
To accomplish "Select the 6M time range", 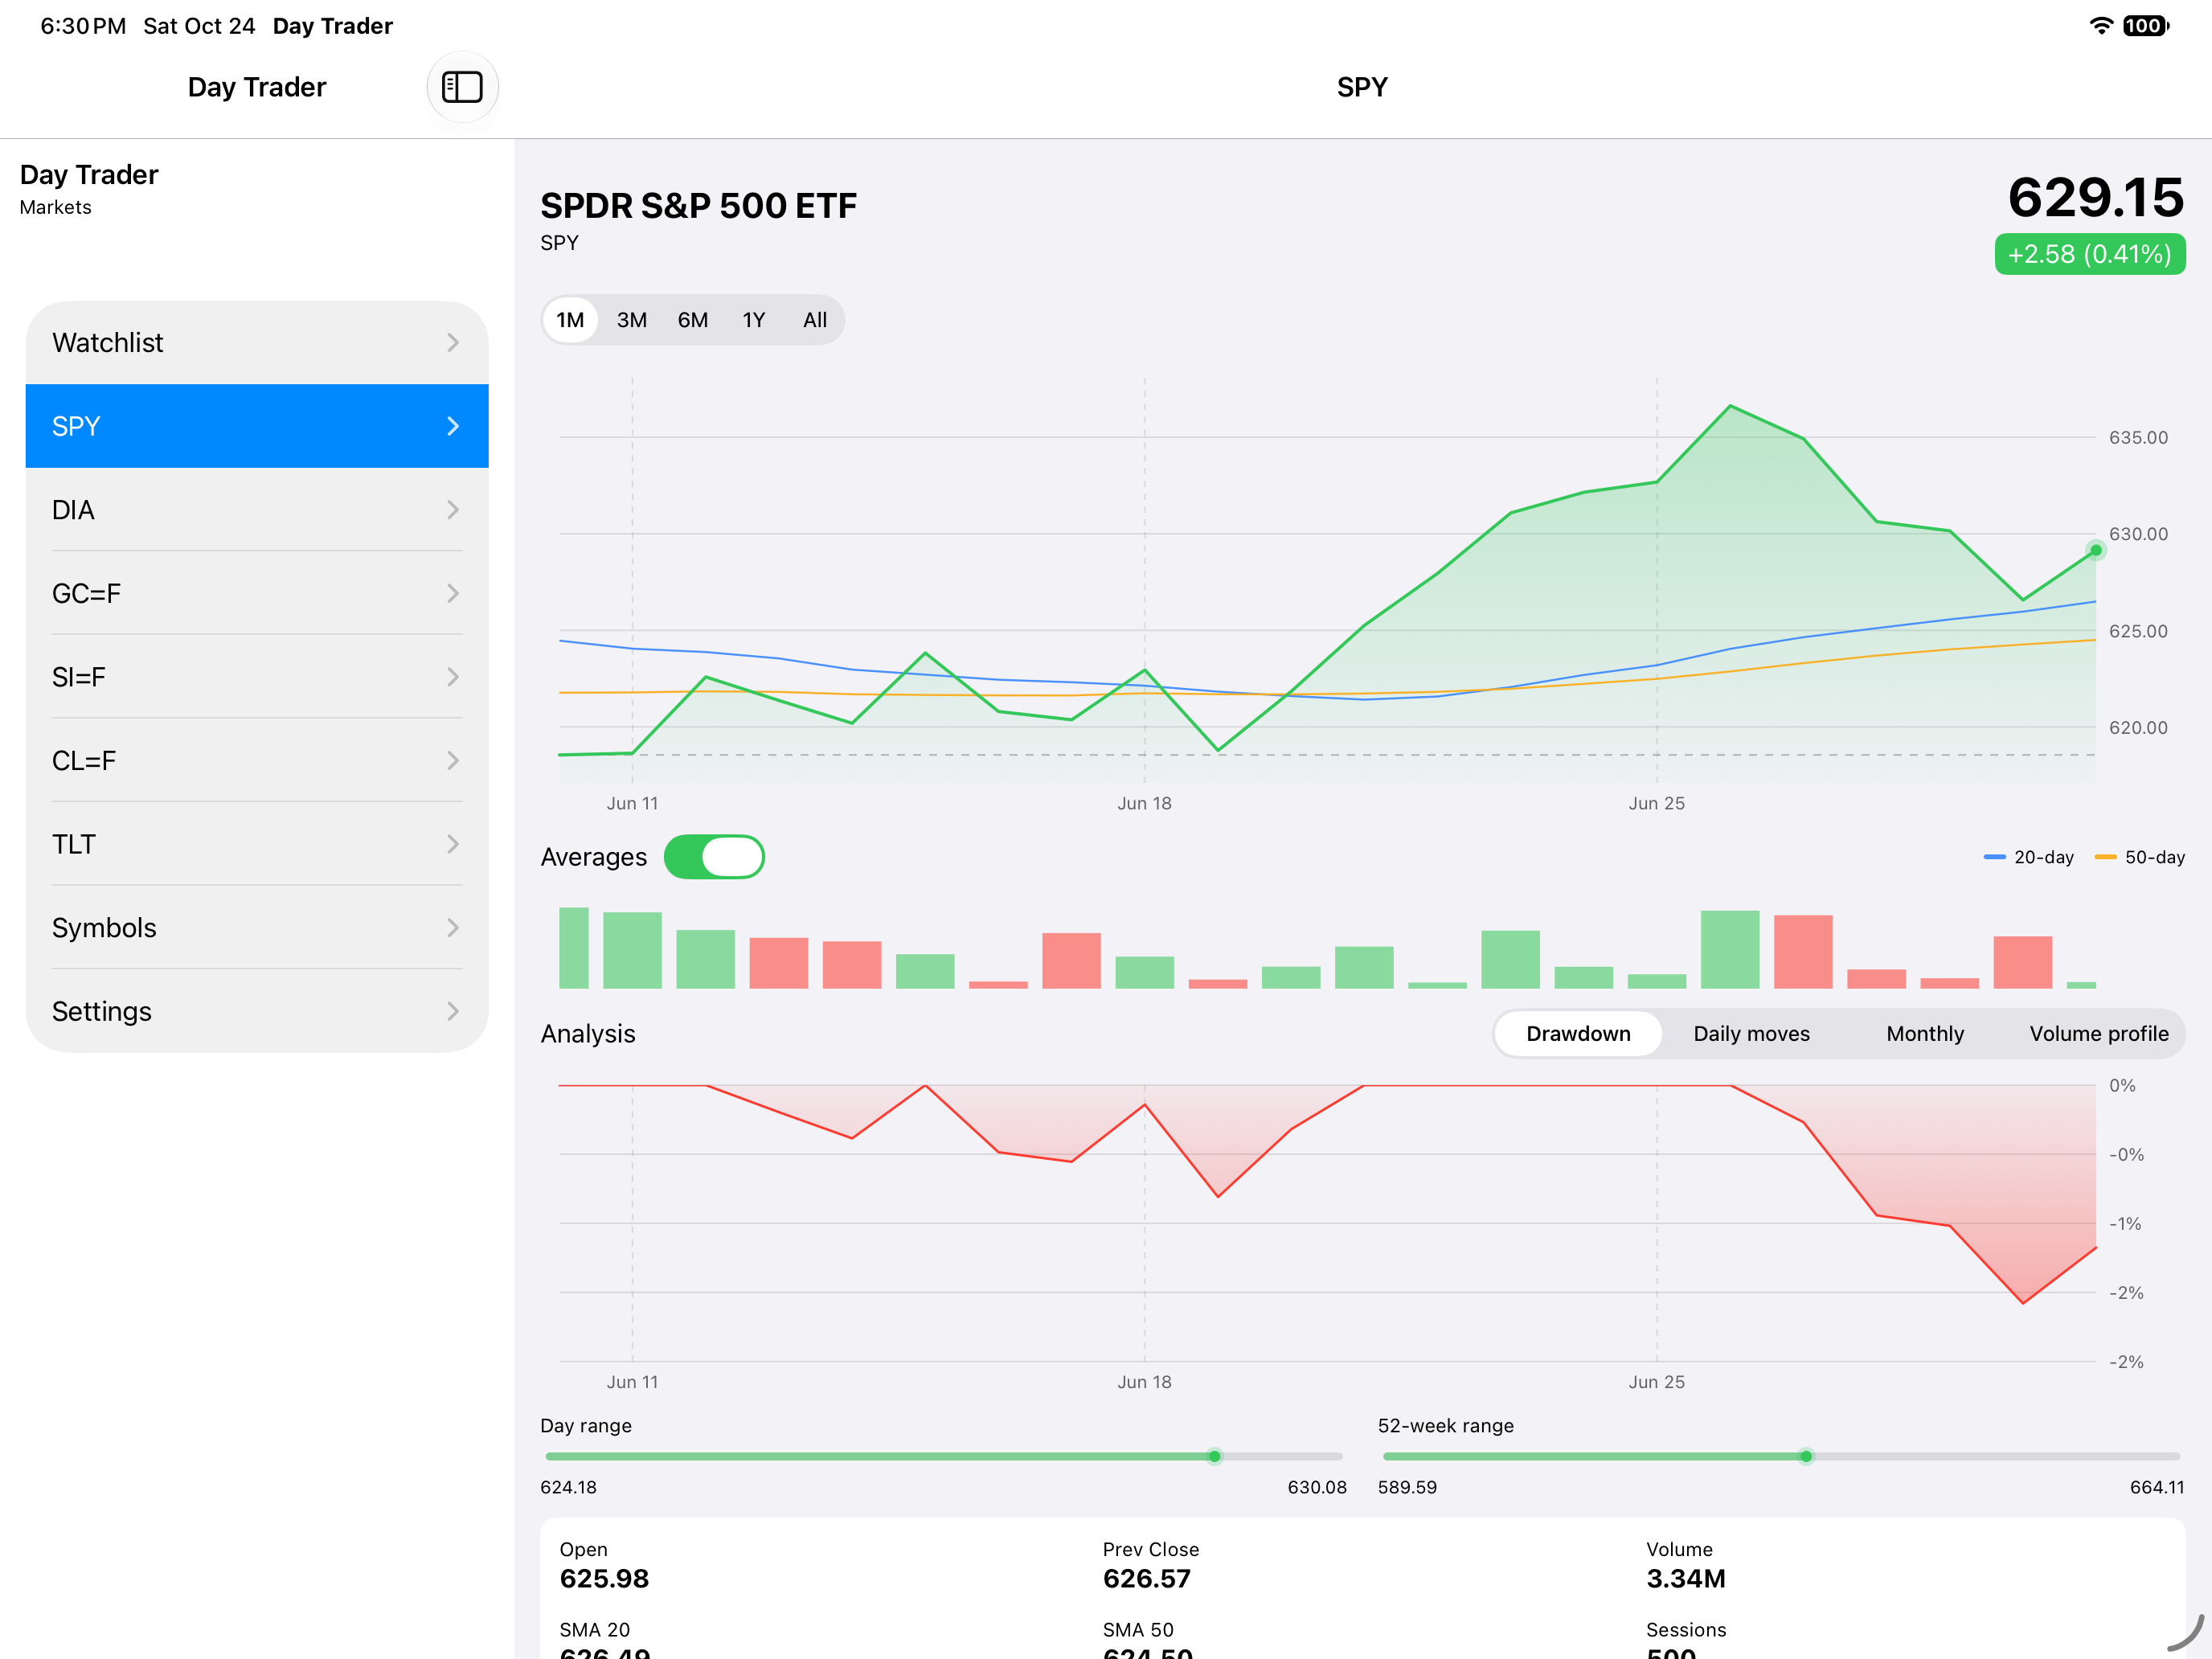I will point(692,320).
